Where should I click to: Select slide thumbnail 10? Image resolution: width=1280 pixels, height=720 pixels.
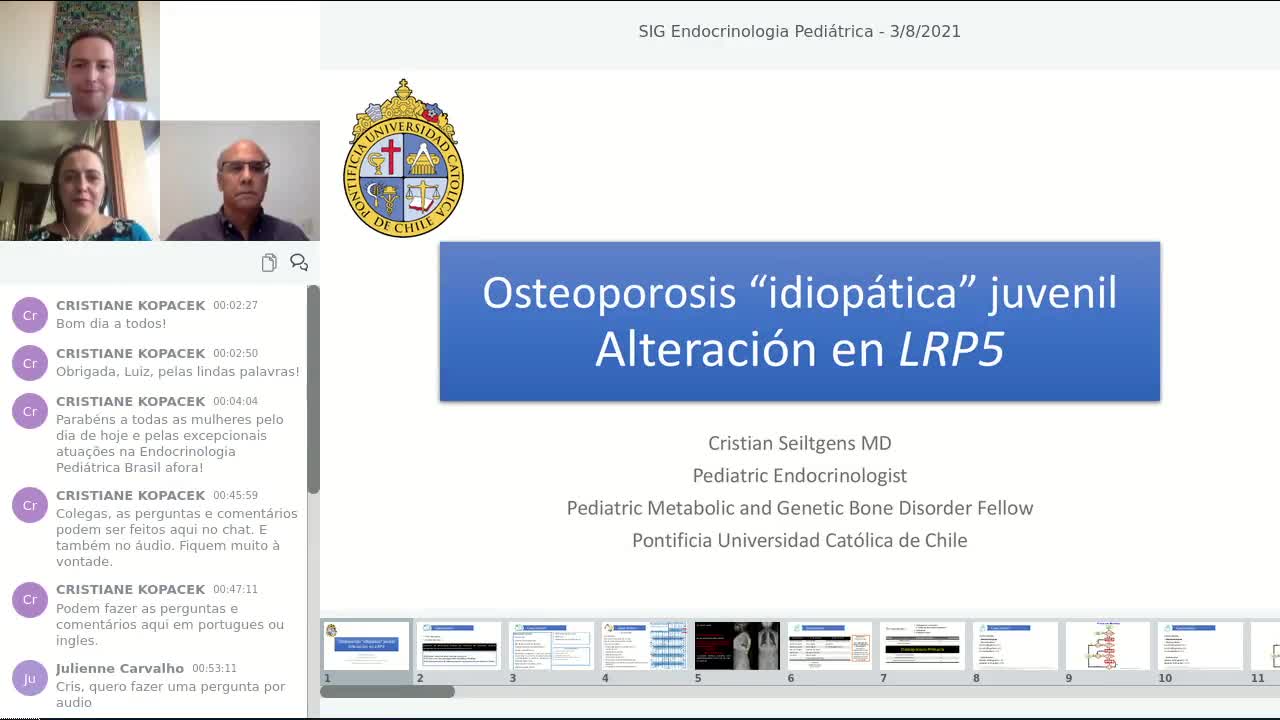coord(1201,646)
